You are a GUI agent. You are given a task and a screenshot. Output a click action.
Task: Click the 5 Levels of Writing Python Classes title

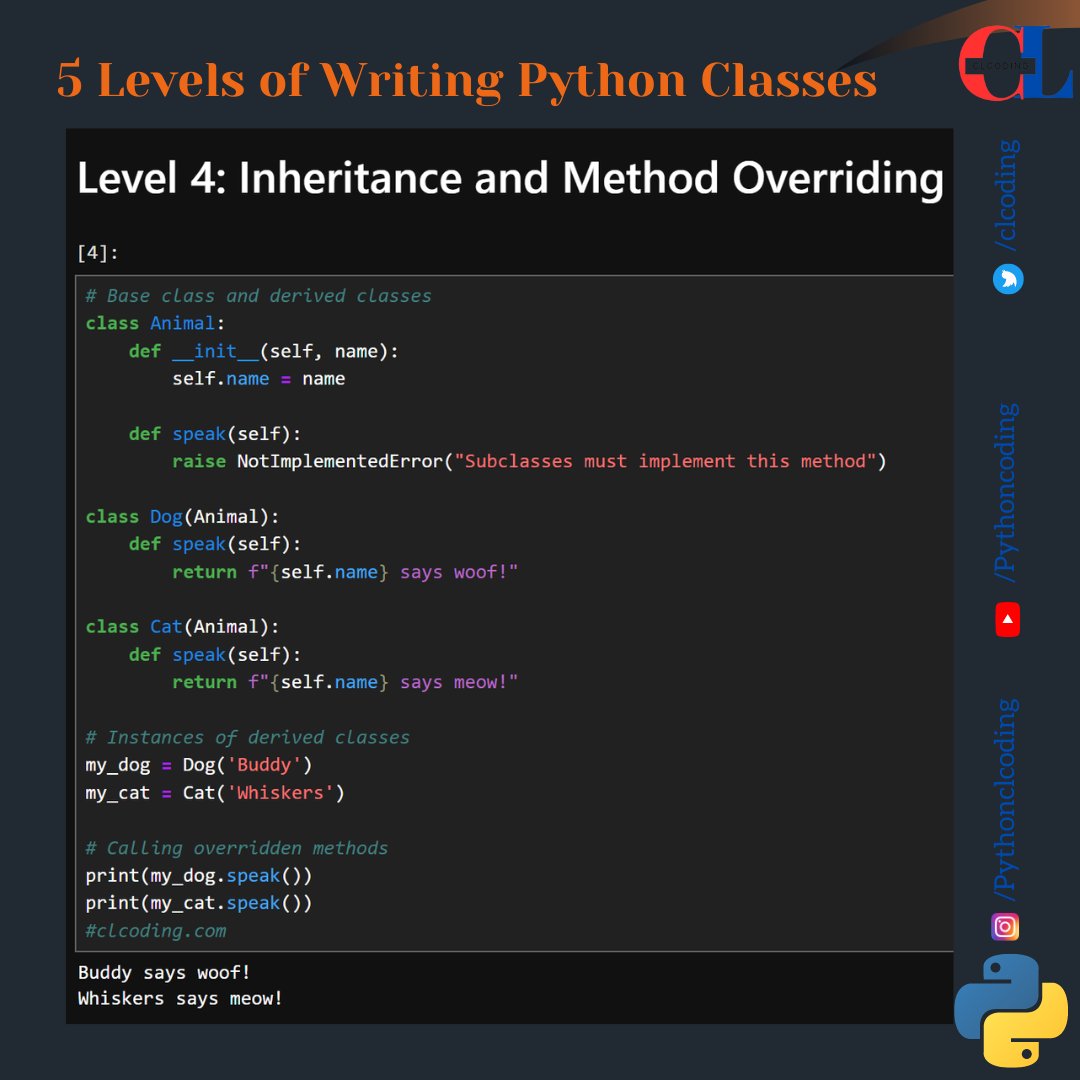click(465, 80)
